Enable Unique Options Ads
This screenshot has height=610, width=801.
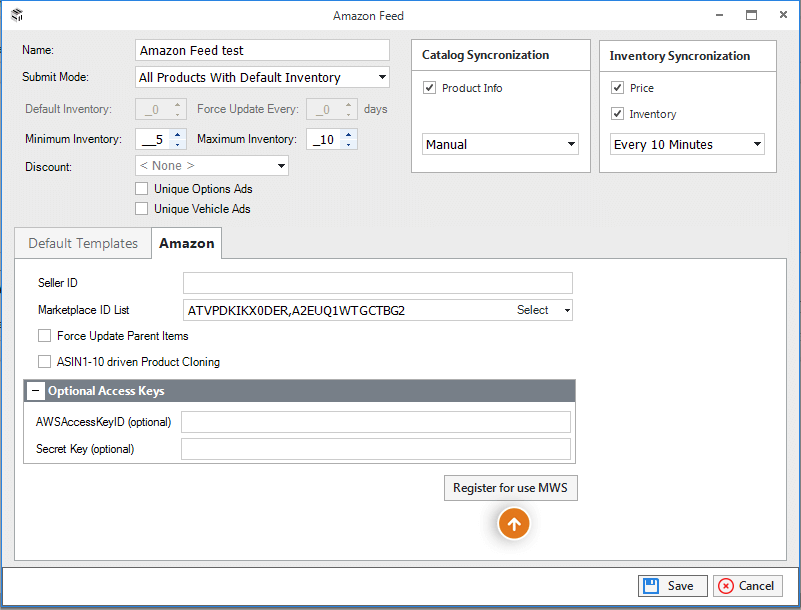(x=142, y=189)
